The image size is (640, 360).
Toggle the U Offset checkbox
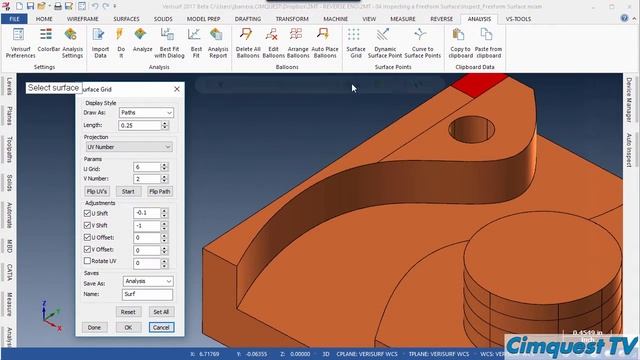pos(87,237)
